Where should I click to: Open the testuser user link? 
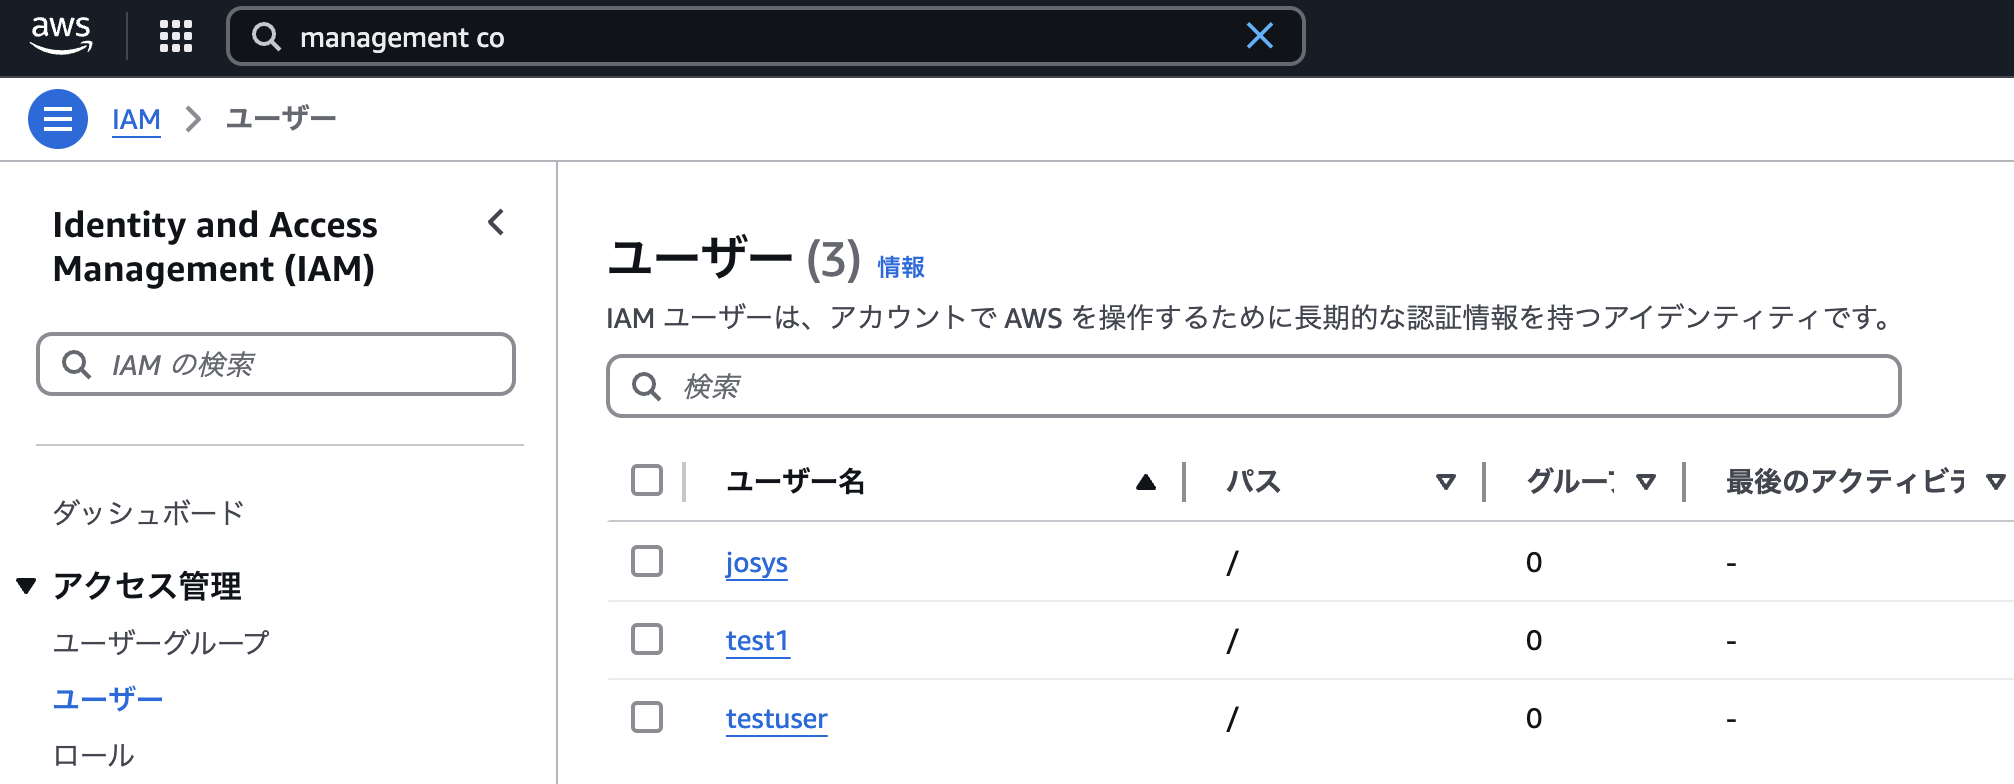point(776,718)
